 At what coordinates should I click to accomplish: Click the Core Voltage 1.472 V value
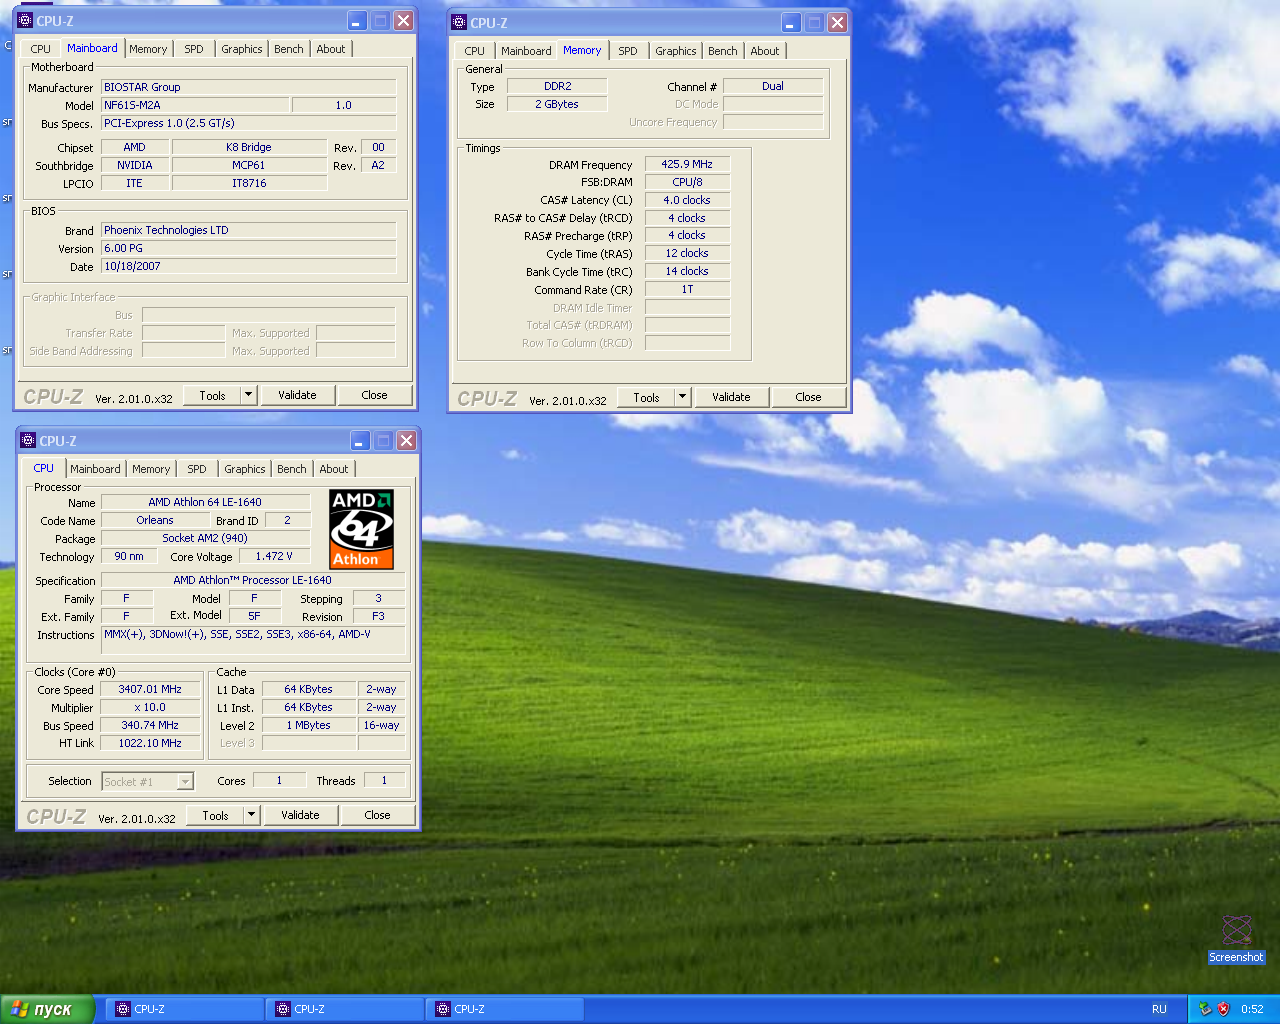coord(274,556)
